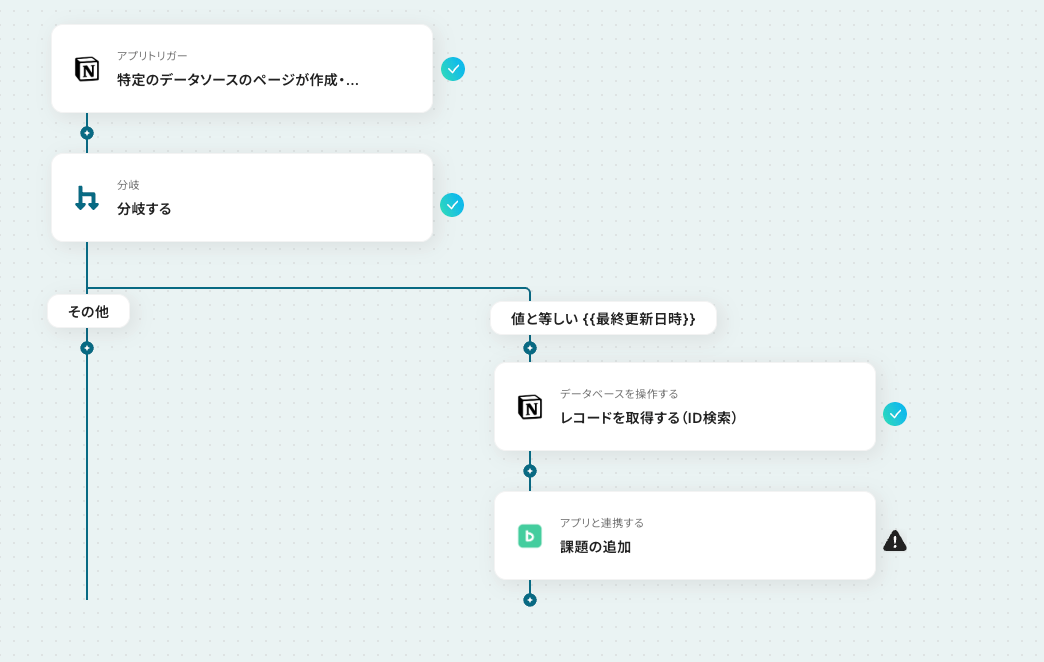Add a step between レコードを取得する and 課題の追加
Image resolution: width=1044 pixels, height=662 pixels.
[530, 472]
